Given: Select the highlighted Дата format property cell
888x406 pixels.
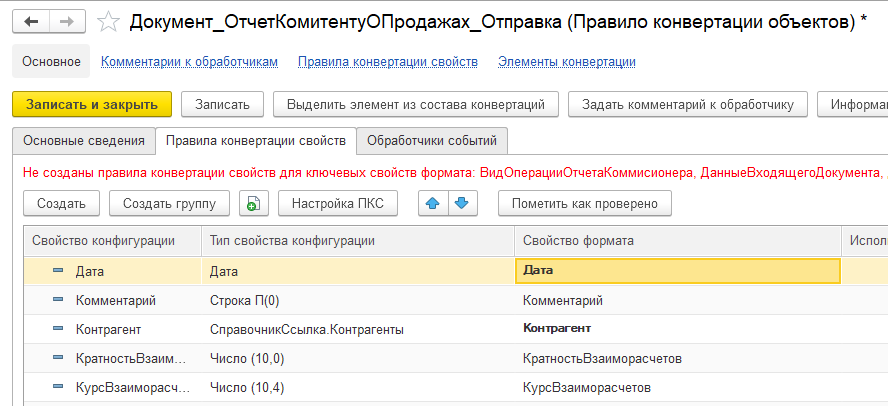Looking at the screenshot, I should [677, 271].
